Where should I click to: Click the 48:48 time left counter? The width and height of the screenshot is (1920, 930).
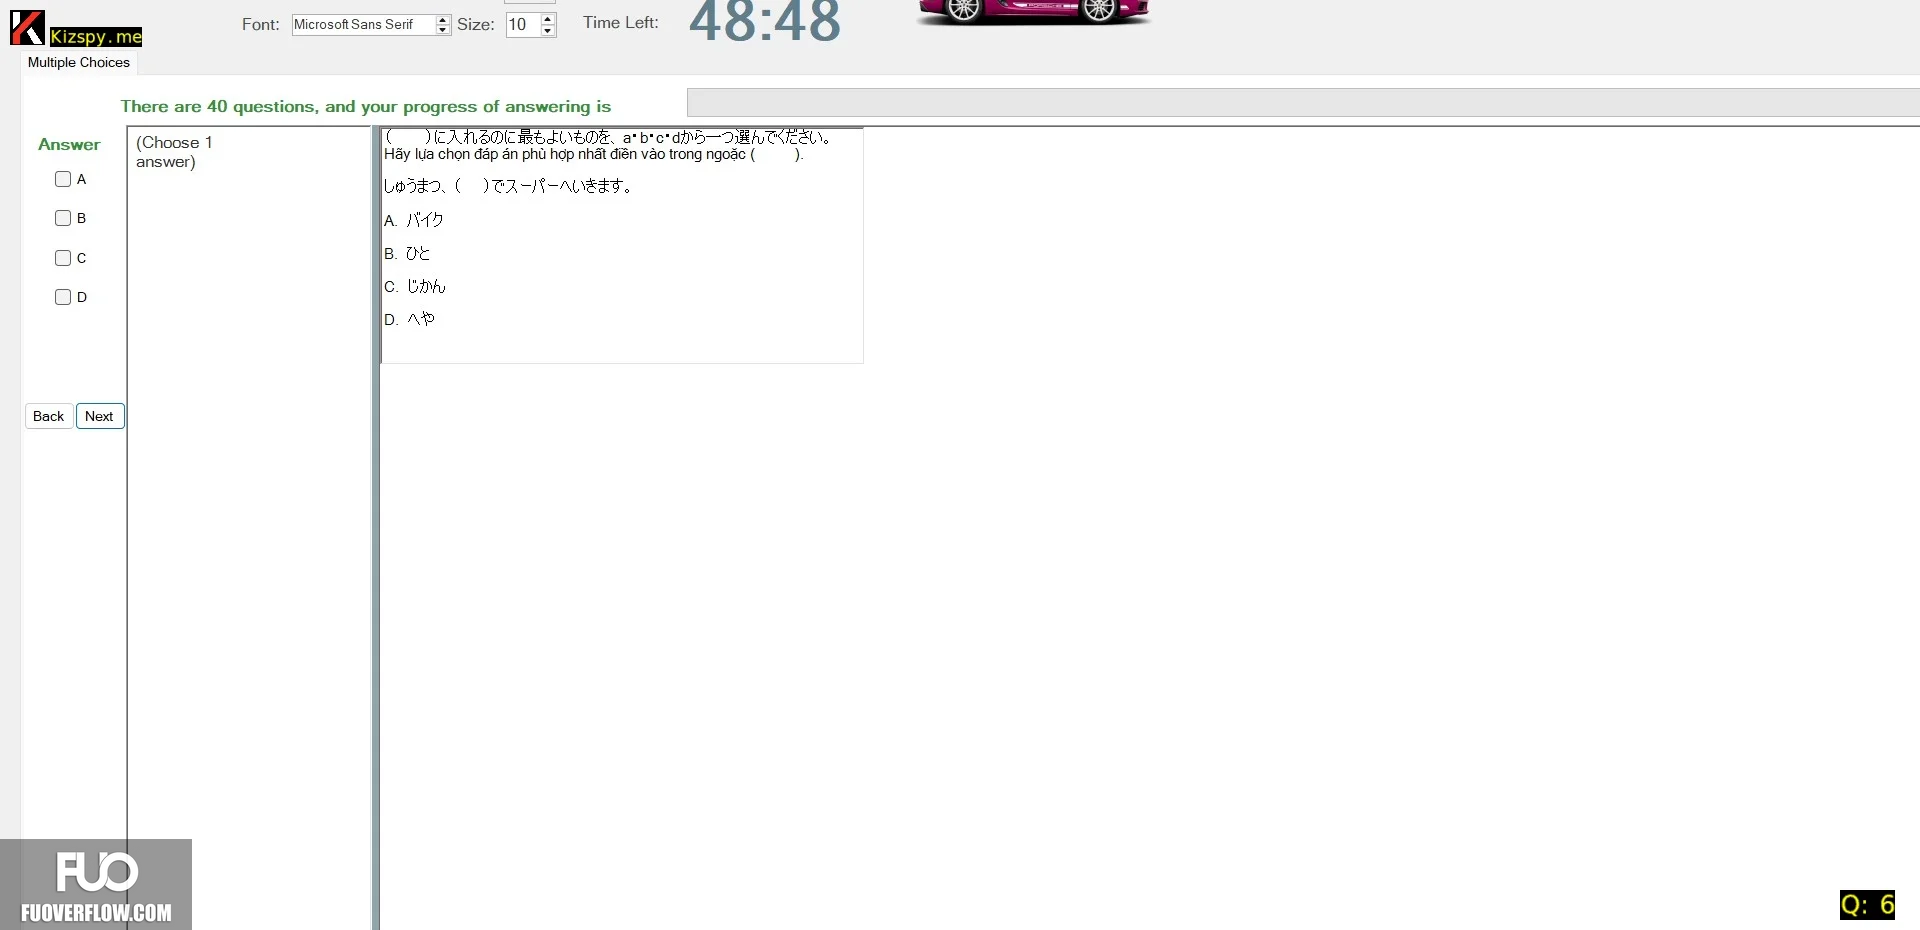click(765, 22)
